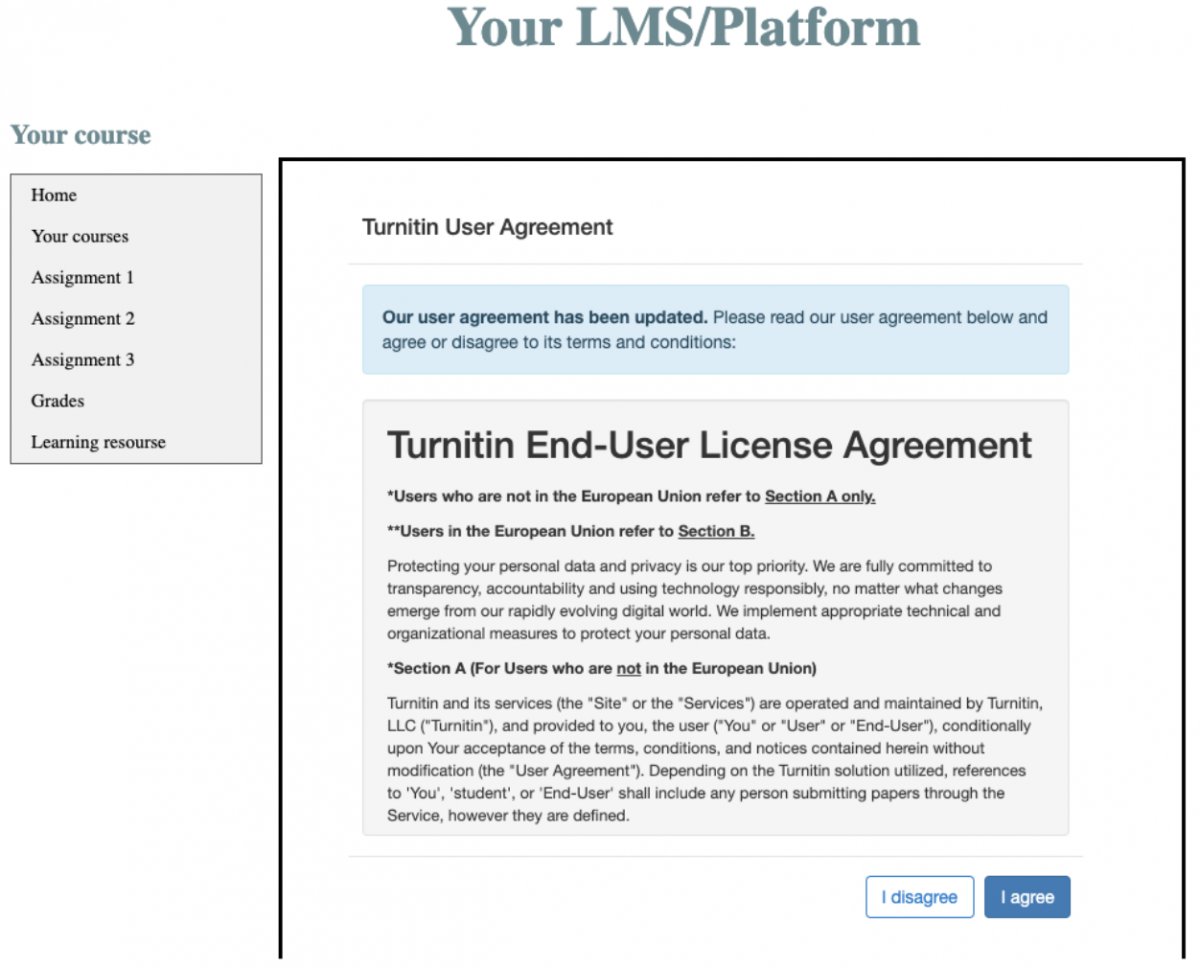Click the Turnitin End-User License Agreement heading
Image resolution: width=1200 pixels, height=968 pixels.
pyautogui.click(x=709, y=444)
